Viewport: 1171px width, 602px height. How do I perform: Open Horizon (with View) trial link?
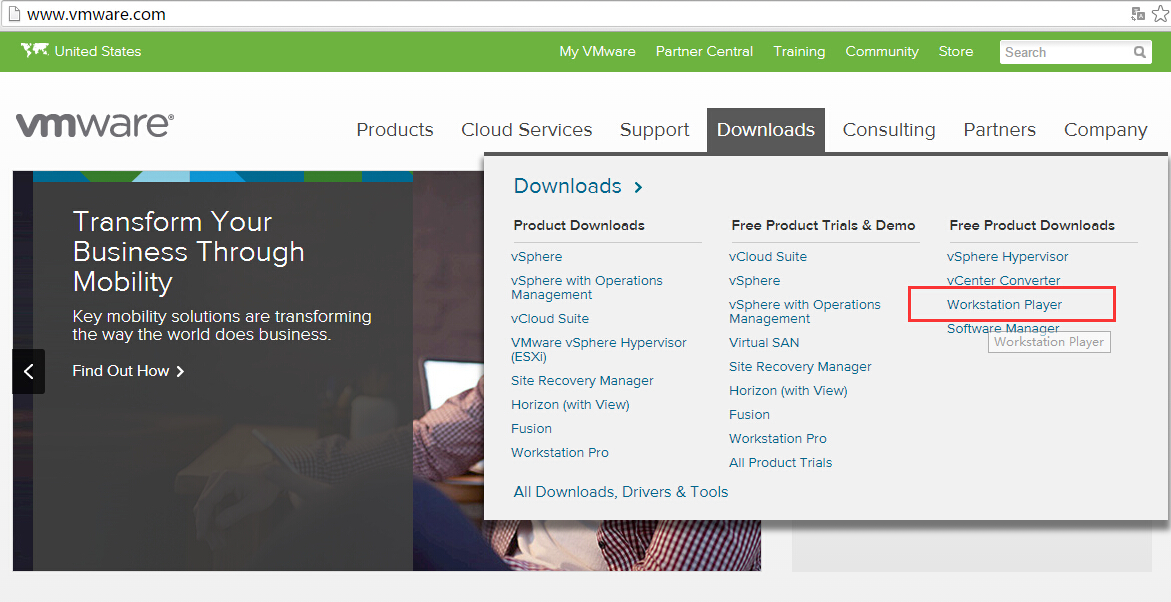click(x=788, y=391)
